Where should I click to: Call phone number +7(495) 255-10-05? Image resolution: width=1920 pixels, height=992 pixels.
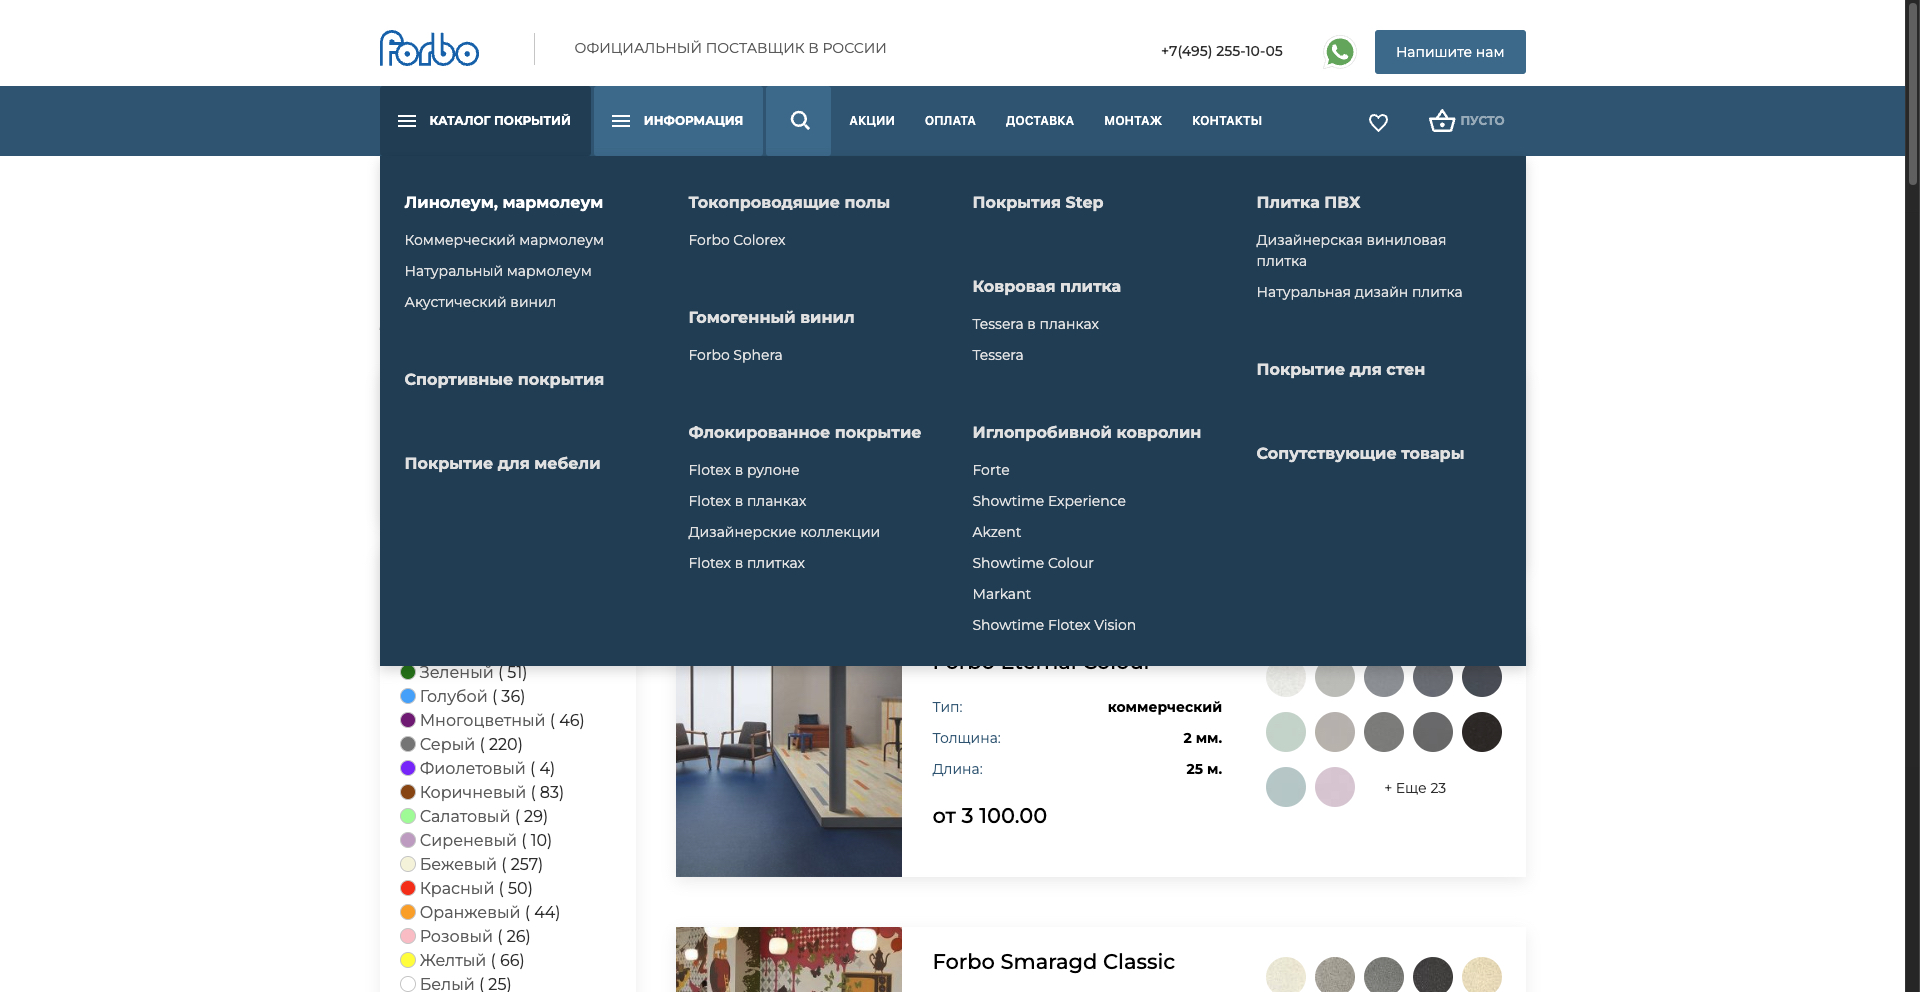point(1221,51)
